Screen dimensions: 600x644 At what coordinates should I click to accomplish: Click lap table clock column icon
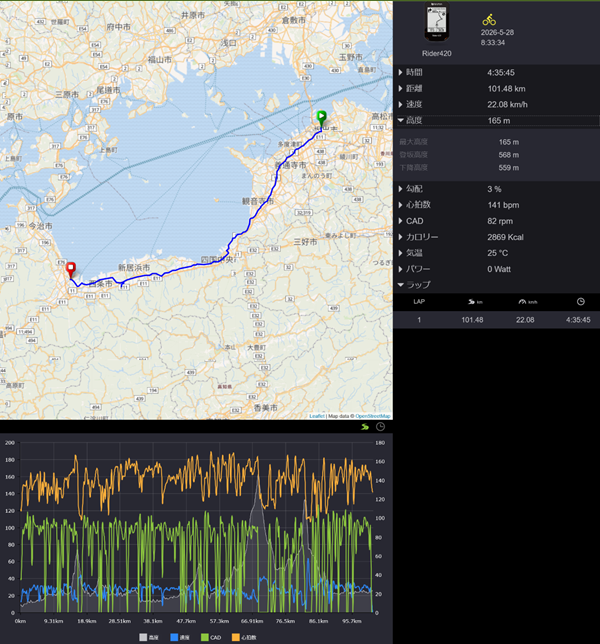[x=581, y=302]
